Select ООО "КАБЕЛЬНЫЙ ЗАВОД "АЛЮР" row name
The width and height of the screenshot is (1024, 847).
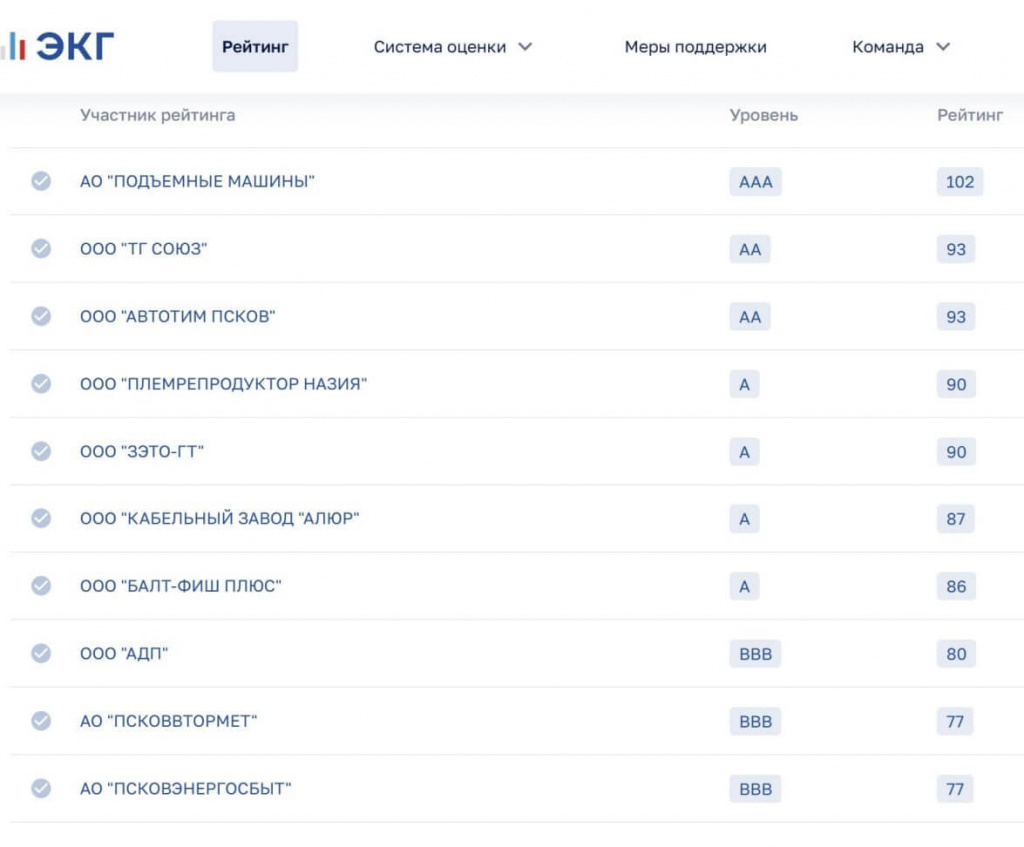[219, 519]
